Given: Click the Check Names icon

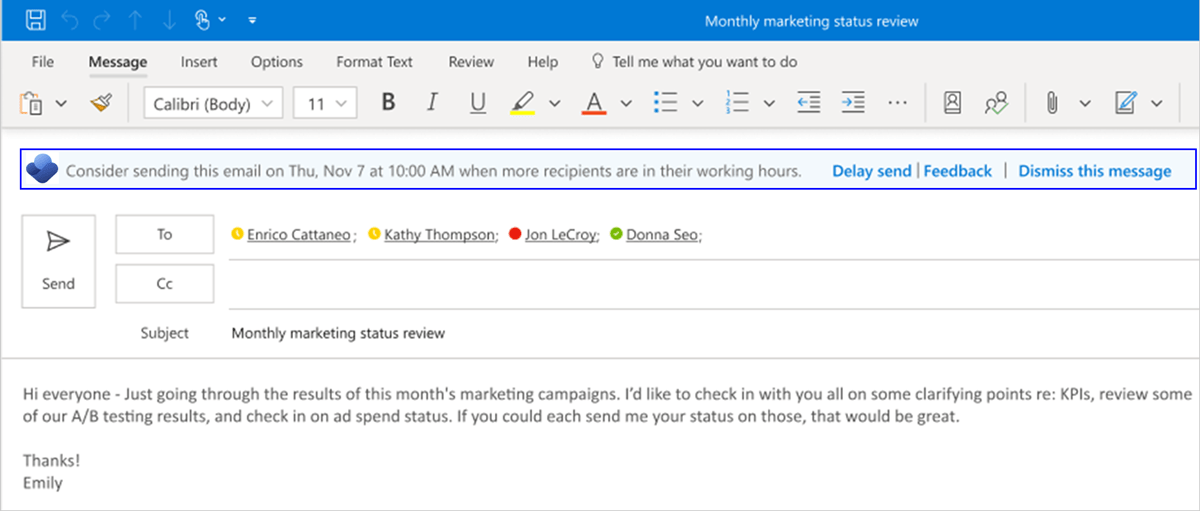Looking at the screenshot, I should tap(996, 103).
